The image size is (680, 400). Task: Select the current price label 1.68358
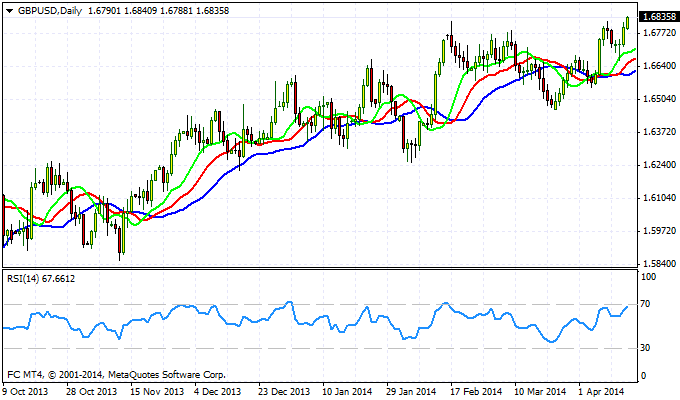659,17
